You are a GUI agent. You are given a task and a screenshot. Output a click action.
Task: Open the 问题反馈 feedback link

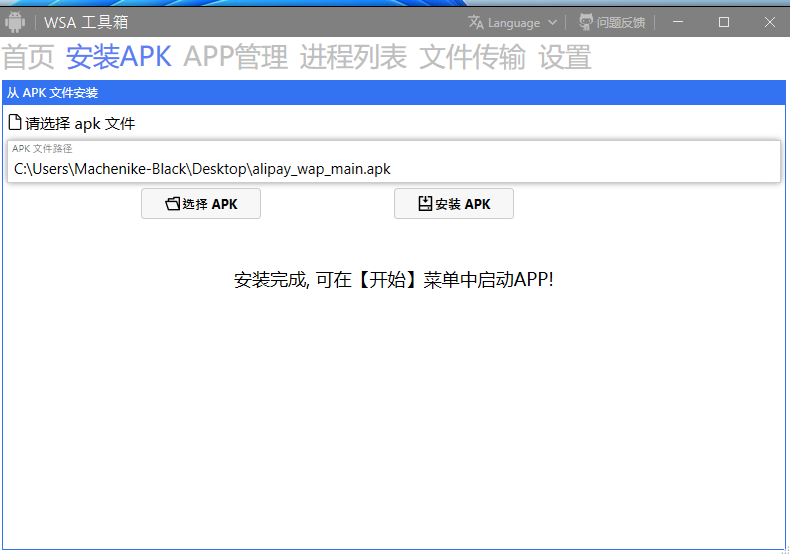[x=620, y=23]
